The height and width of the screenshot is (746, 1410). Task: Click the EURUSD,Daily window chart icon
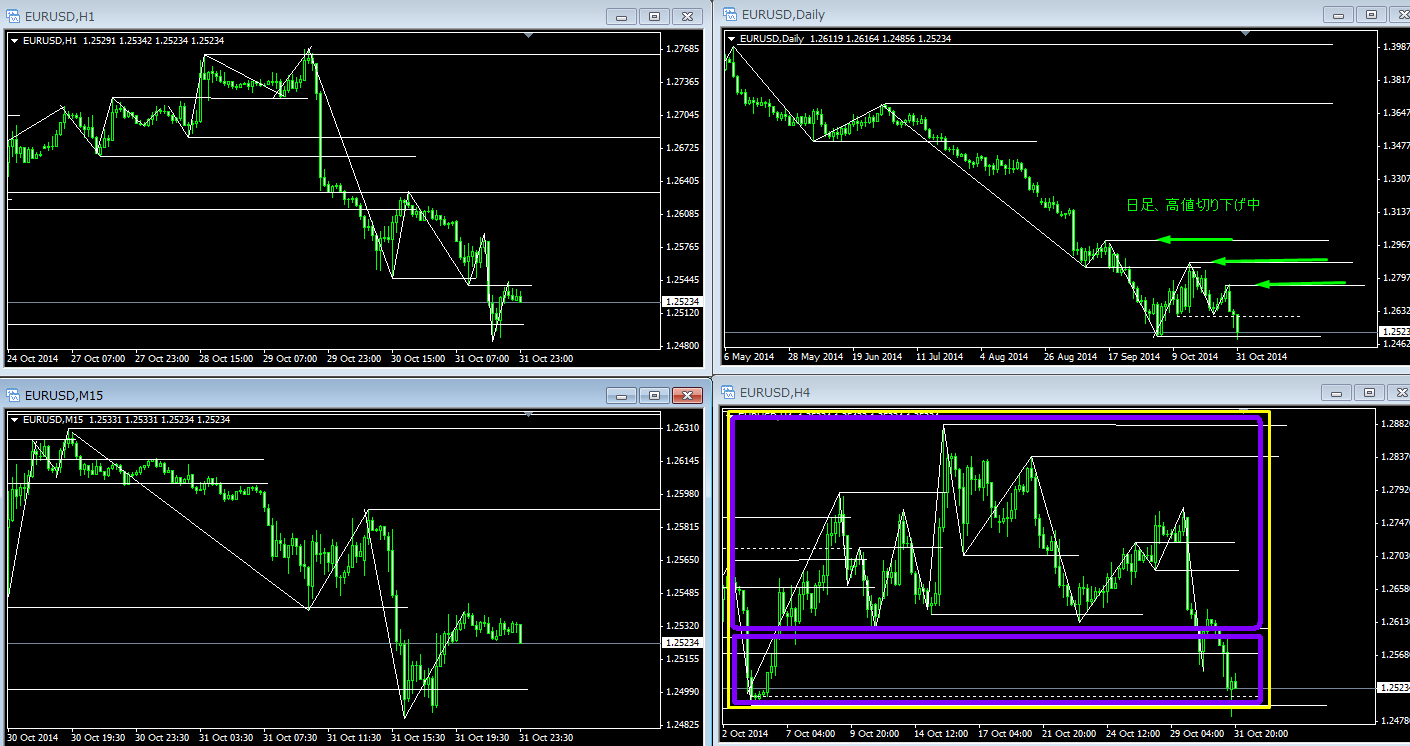[x=728, y=15]
